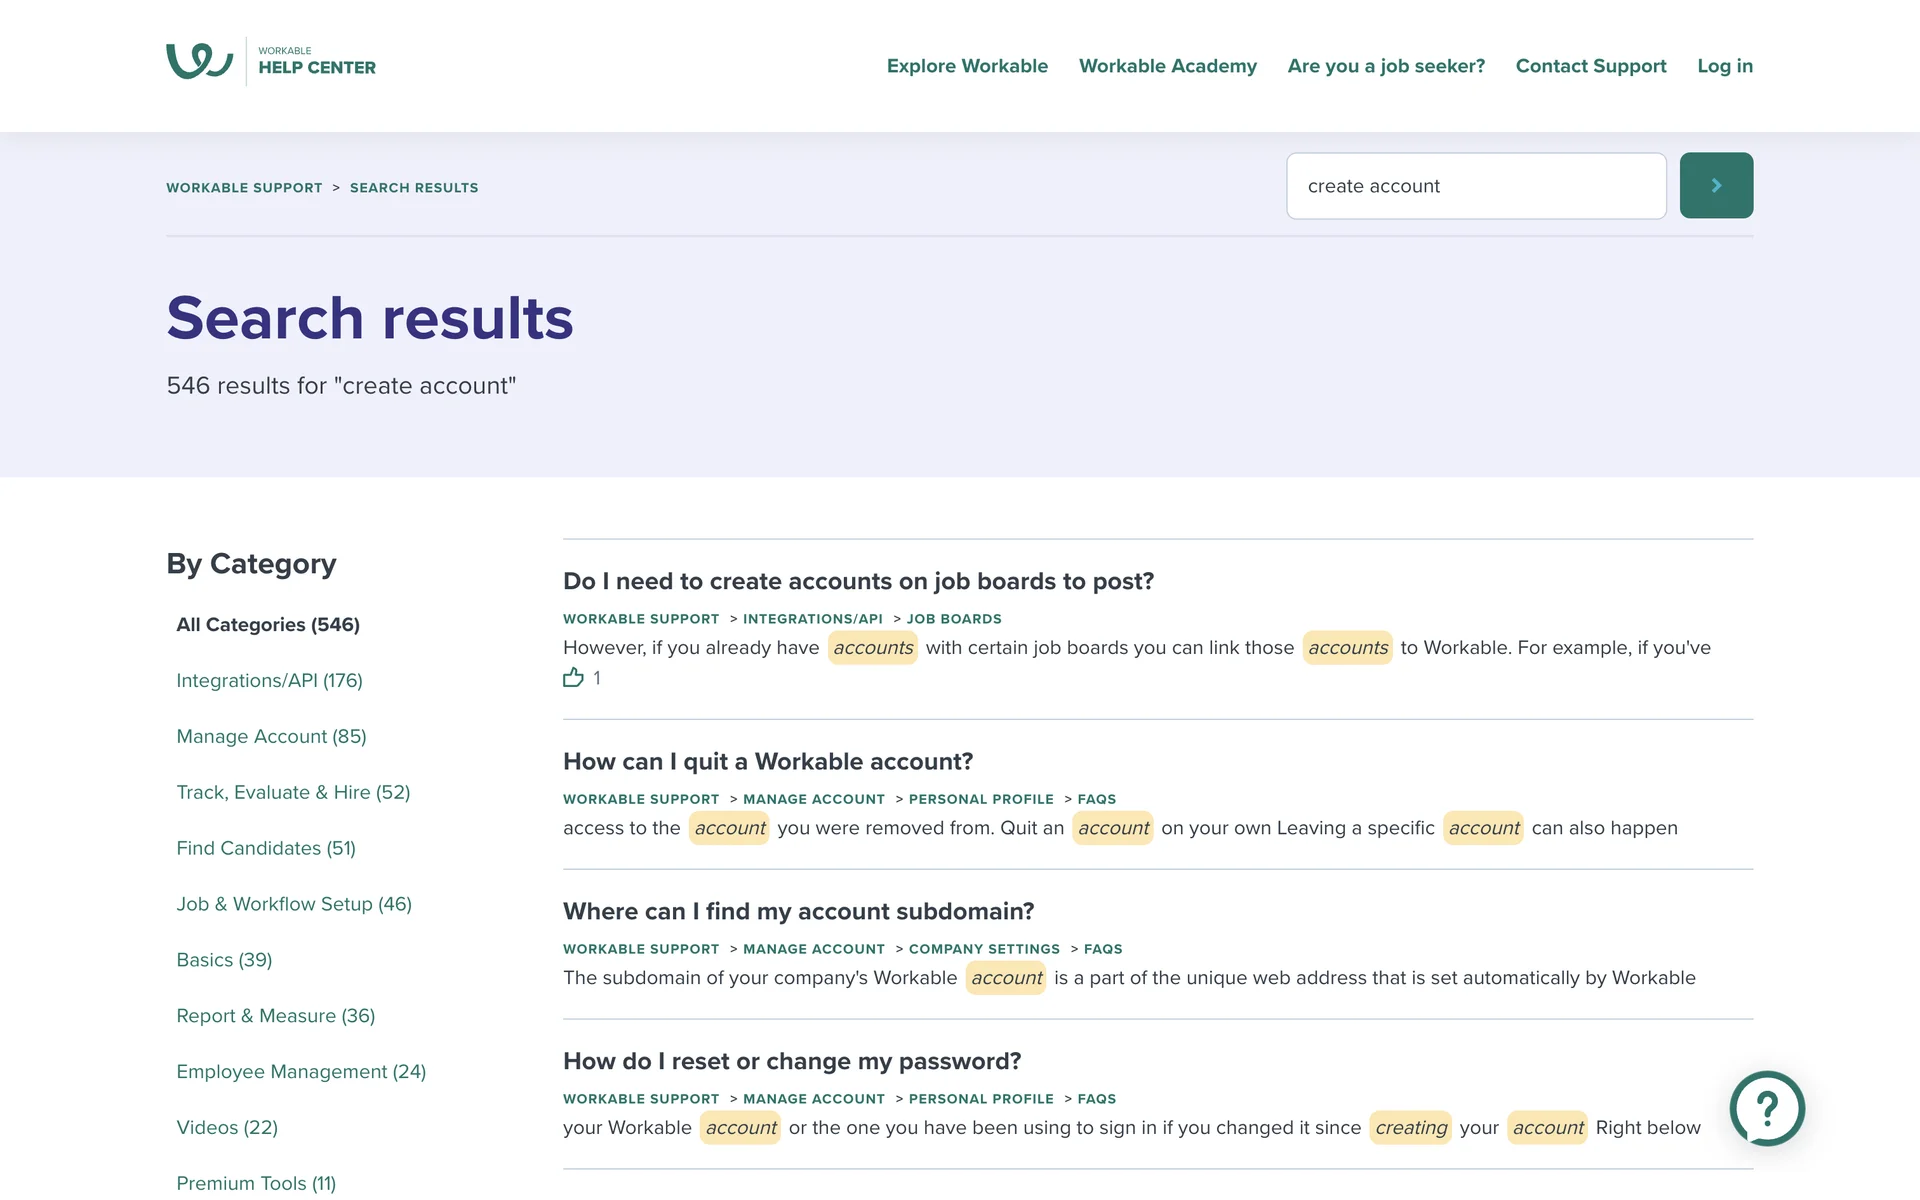The height and width of the screenshot is (1200, 1920).
Task: Open Contact Support
Action: (x=1590, y=66)
